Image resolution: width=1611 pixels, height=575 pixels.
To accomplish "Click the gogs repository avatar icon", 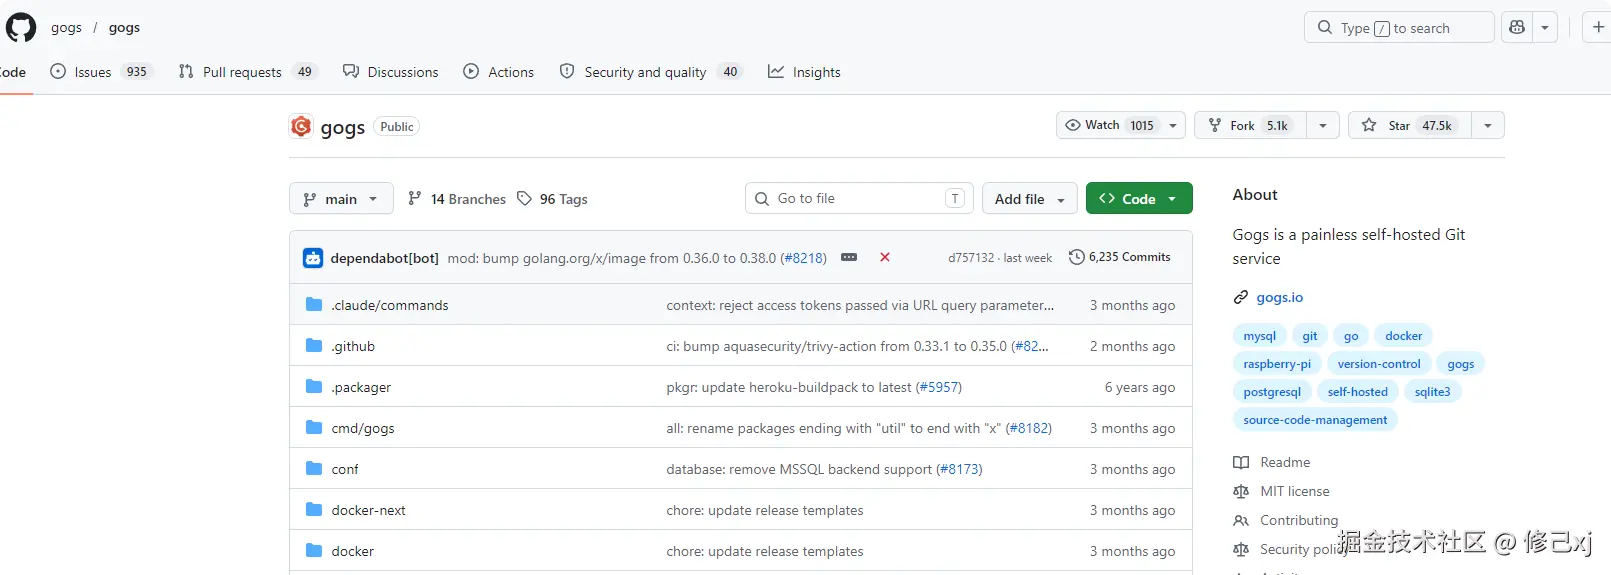I will click(x=301, y=127).
